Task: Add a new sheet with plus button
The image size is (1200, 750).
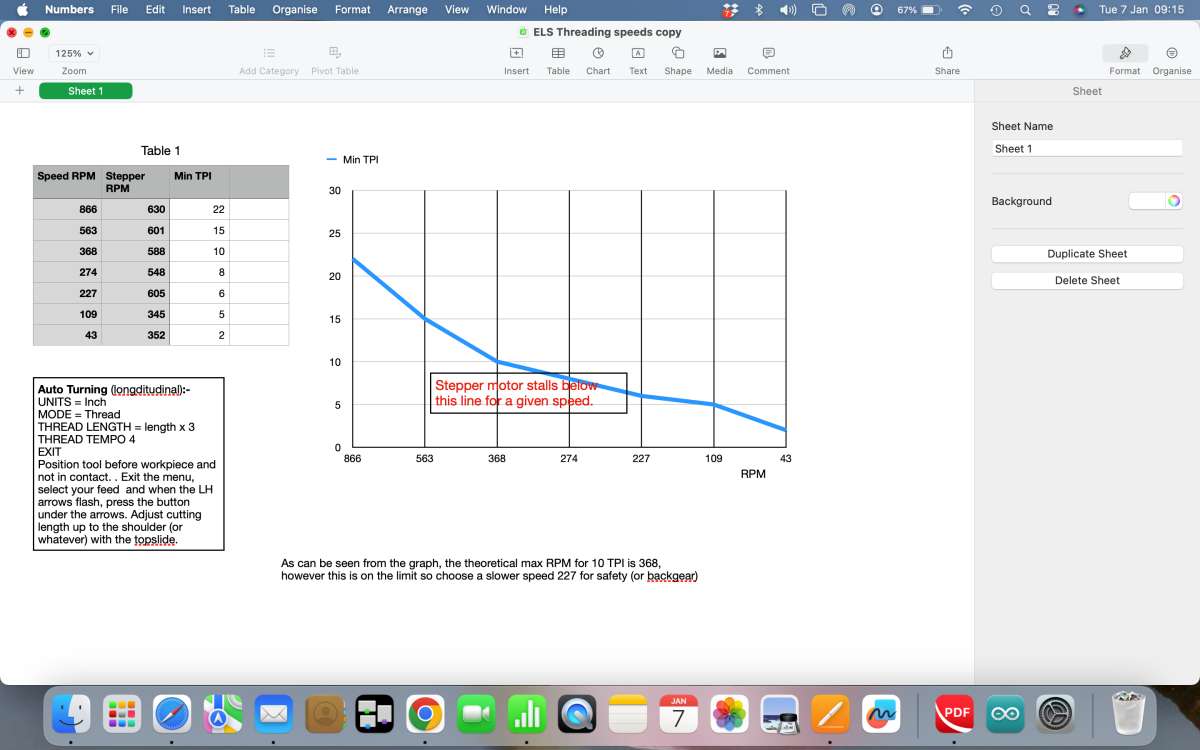Action: [19, 91]
